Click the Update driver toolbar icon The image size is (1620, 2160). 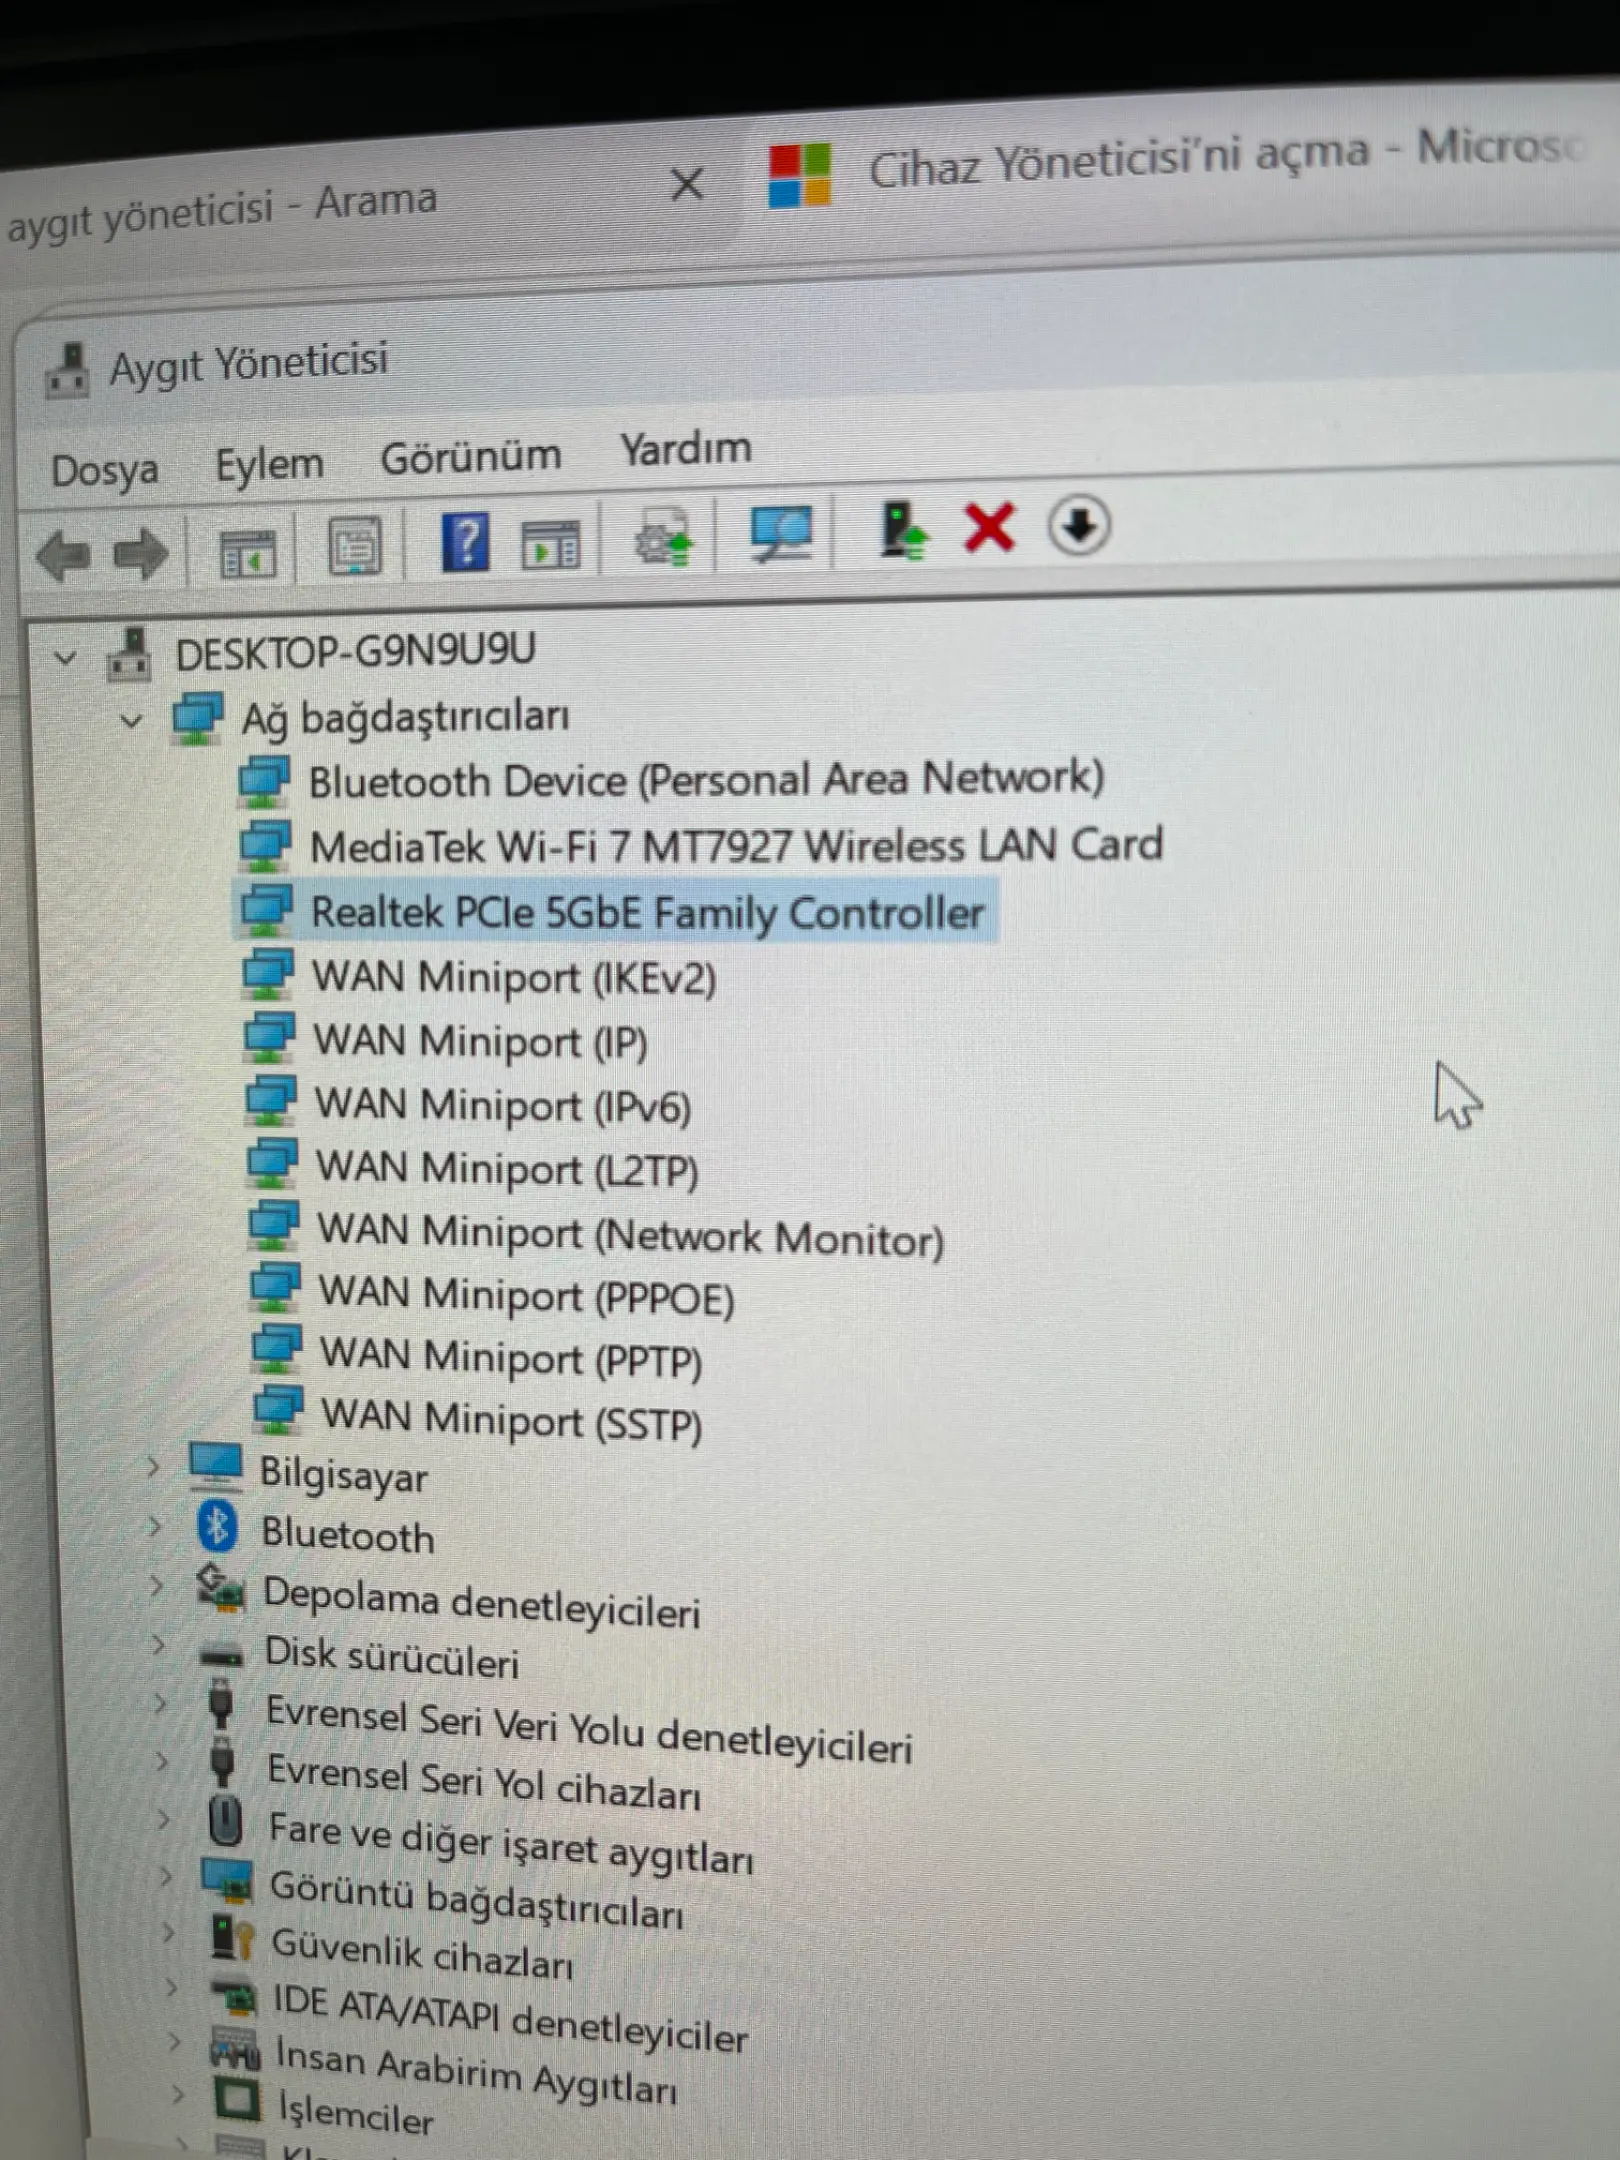tap(665, 537)
